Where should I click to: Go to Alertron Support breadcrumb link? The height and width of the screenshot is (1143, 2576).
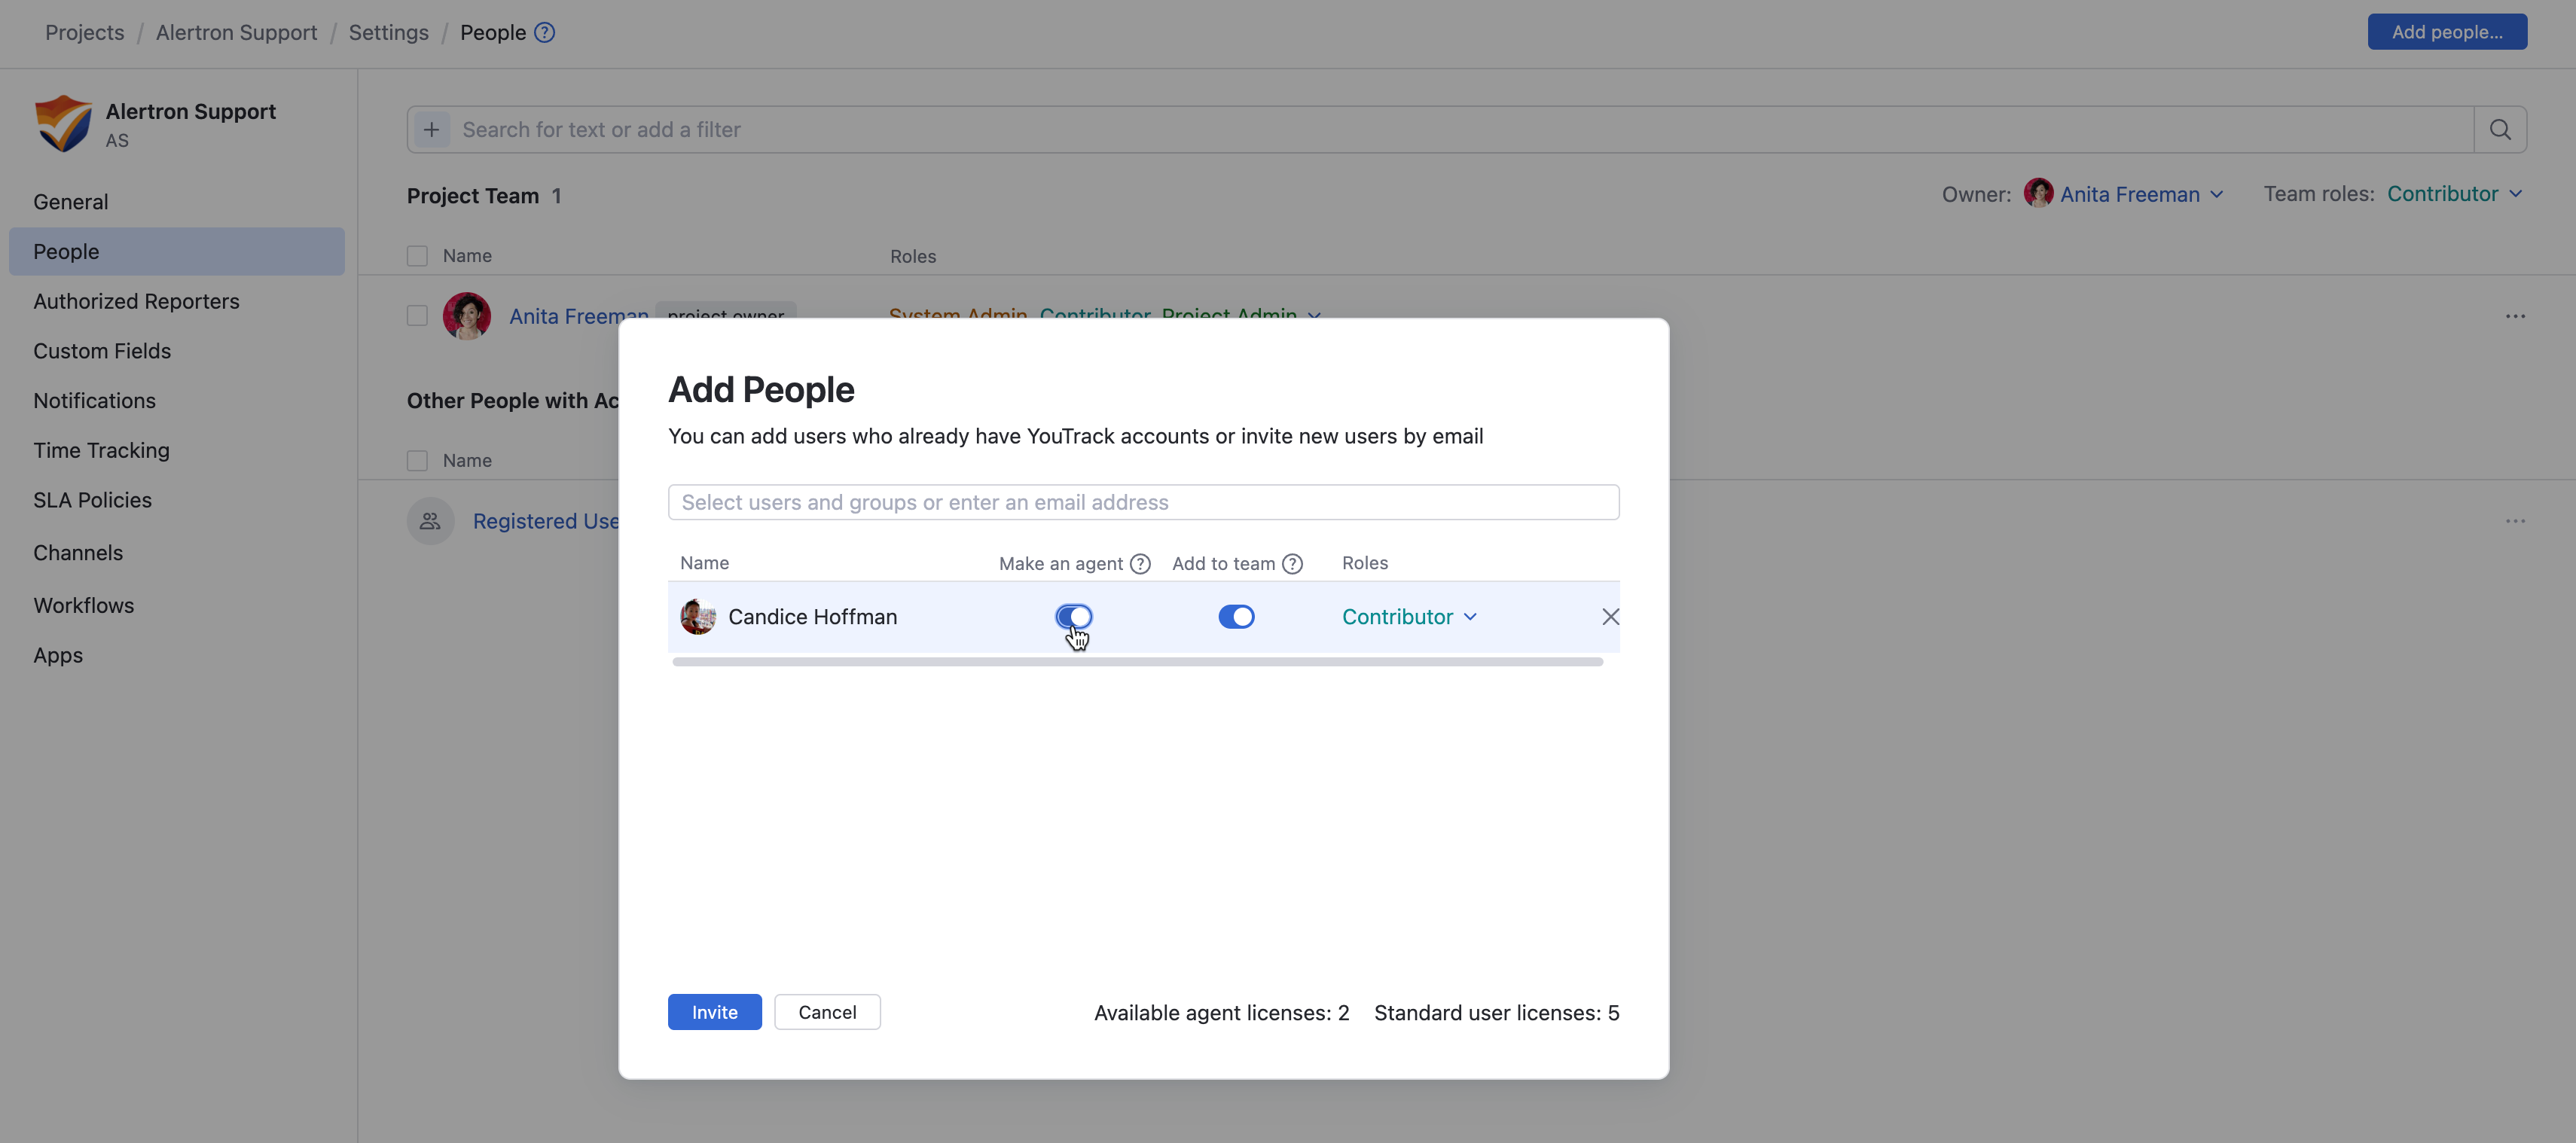pyautogui.click(x=236, y=32)
